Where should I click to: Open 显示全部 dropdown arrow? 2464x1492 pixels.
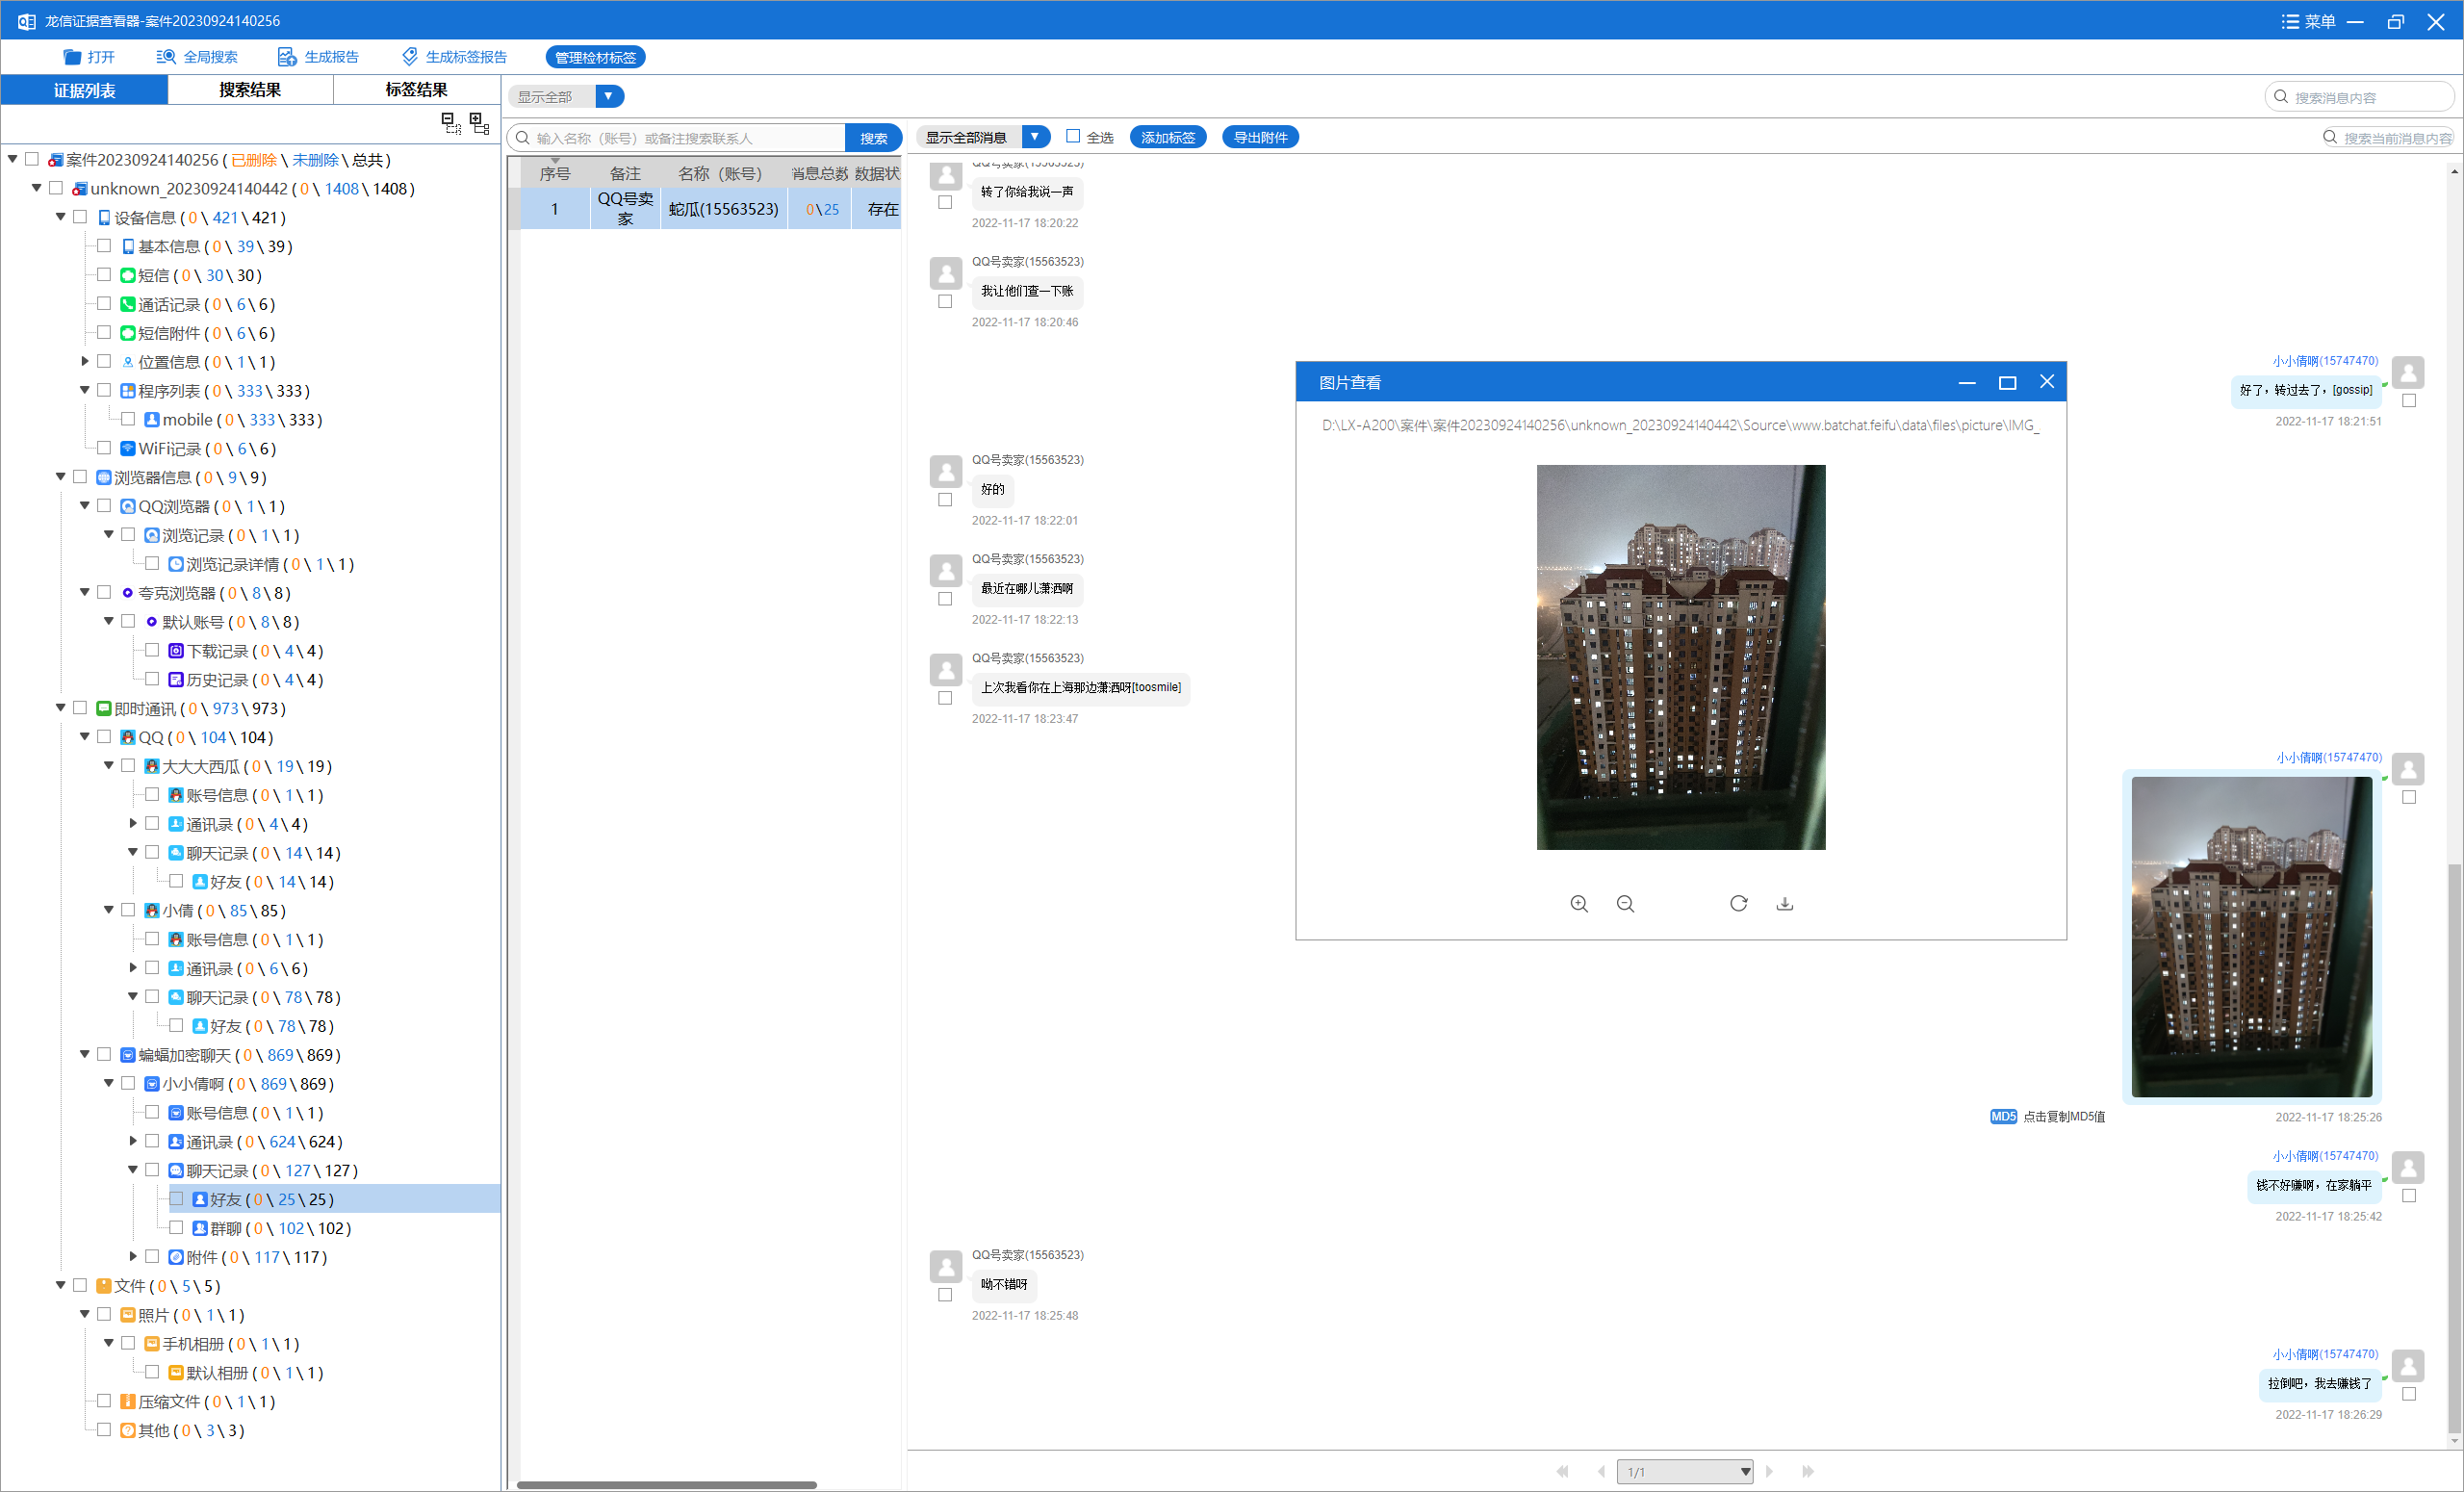(x=609, y=96)
